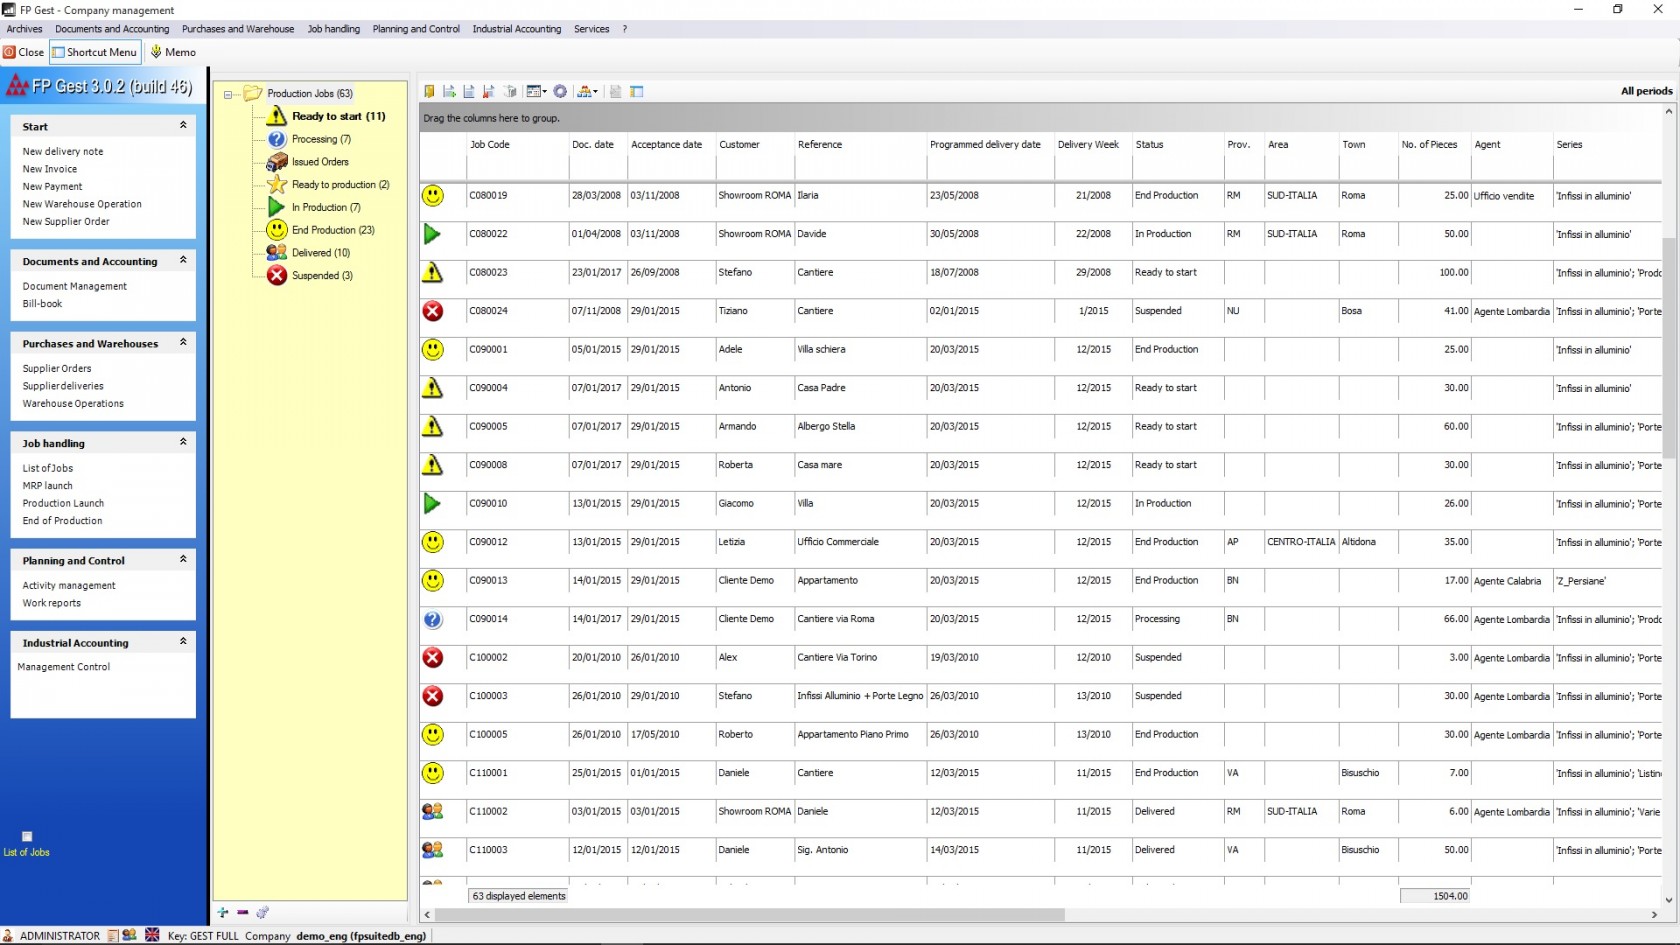Open the Industrial Accounting menu
Image resolution: width=1680 pixels, height=945 pixels.
coord(516,29)
